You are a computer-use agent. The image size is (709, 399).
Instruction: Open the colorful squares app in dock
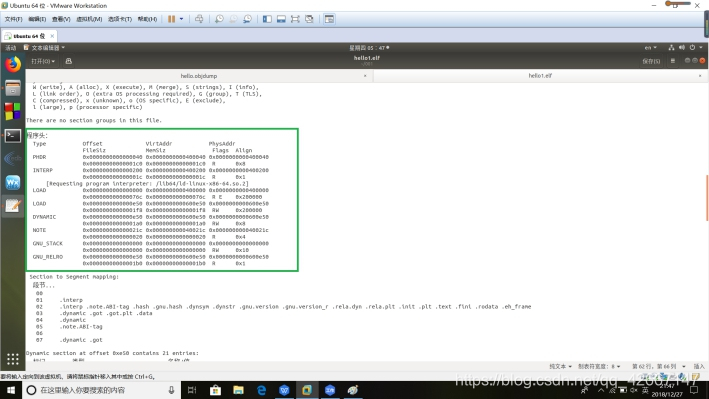point(13,112)
